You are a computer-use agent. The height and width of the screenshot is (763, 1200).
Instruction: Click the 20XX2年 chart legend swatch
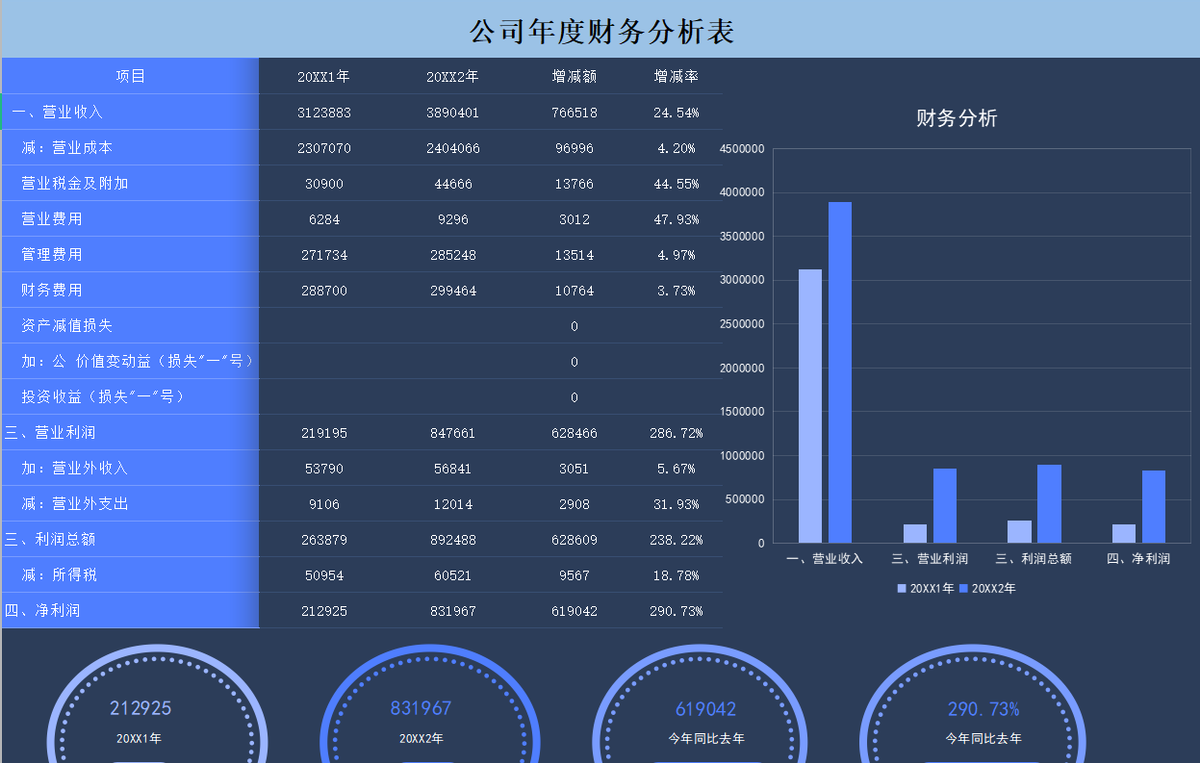(963, 589)
